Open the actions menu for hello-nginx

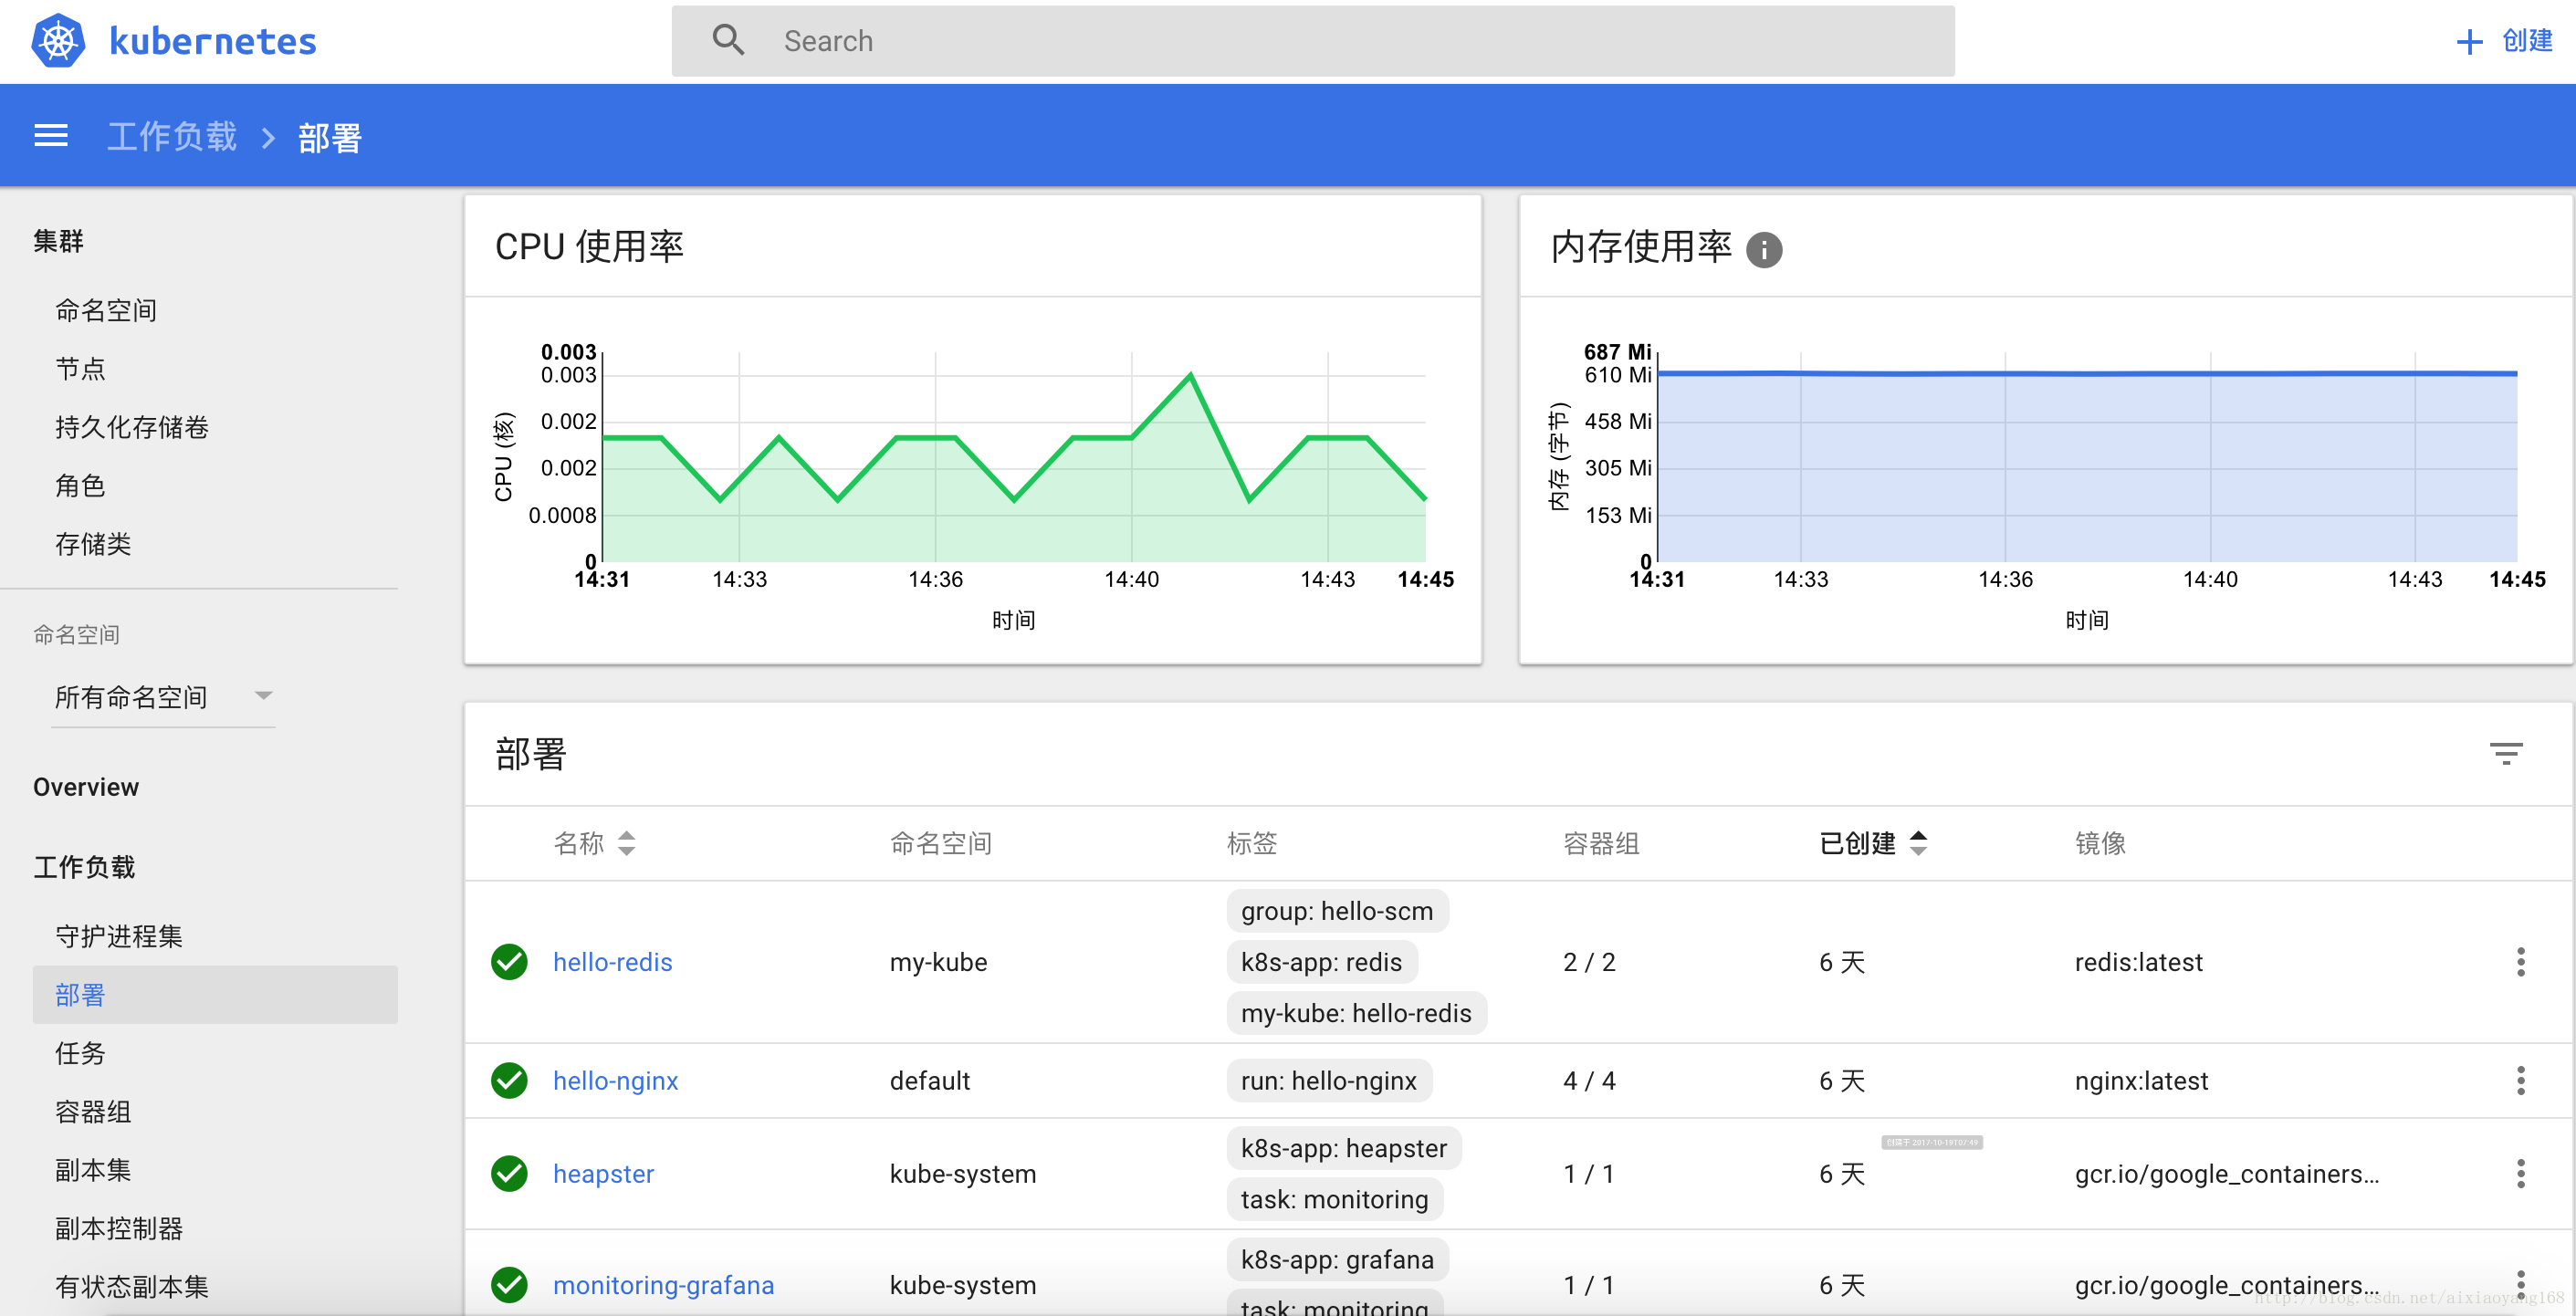coord(2520,1080)
